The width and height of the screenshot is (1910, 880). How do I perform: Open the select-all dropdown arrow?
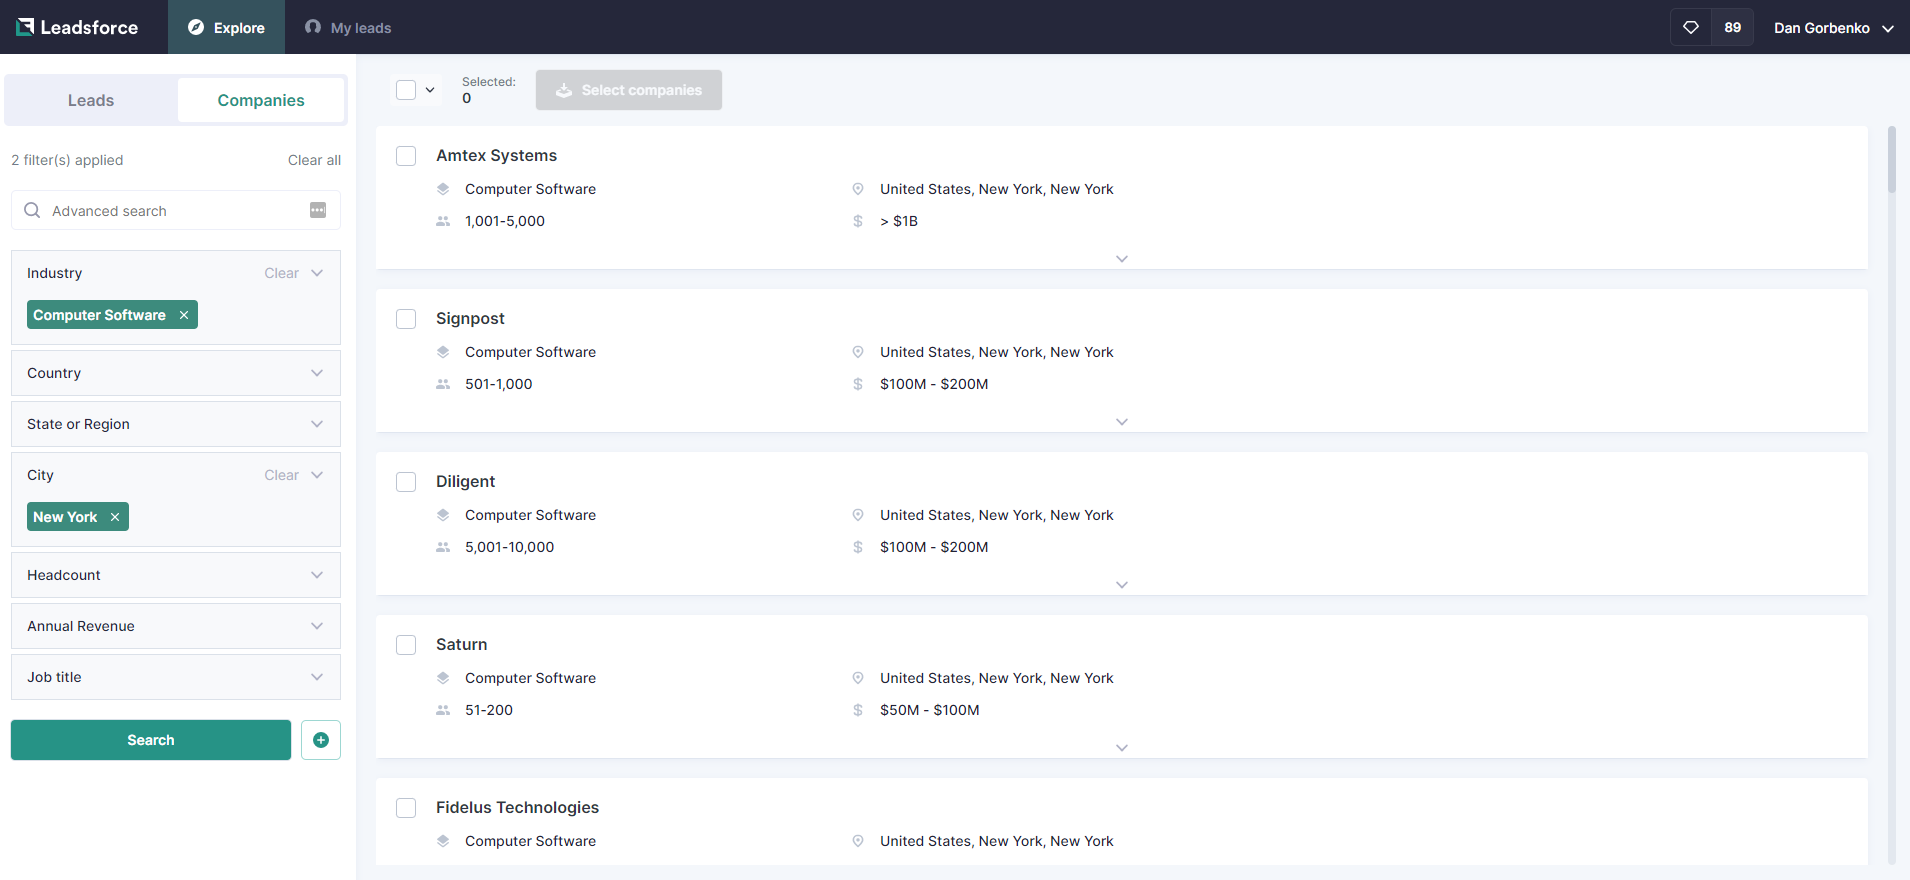tap(430, 90)
